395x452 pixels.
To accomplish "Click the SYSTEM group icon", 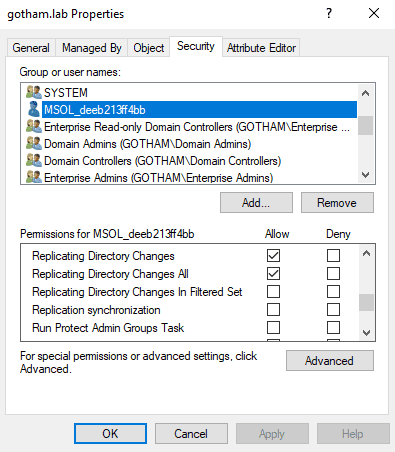I will click(x=34, y=92).
